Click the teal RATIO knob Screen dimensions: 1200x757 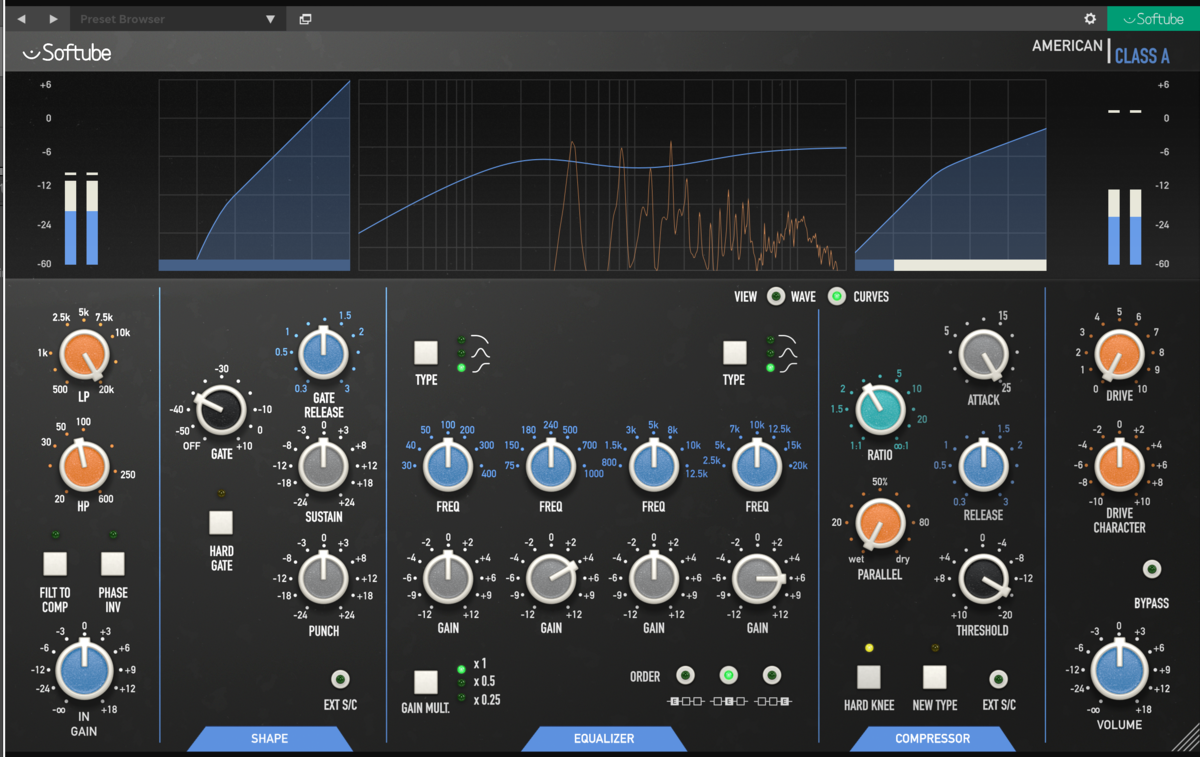coord(880,409)
